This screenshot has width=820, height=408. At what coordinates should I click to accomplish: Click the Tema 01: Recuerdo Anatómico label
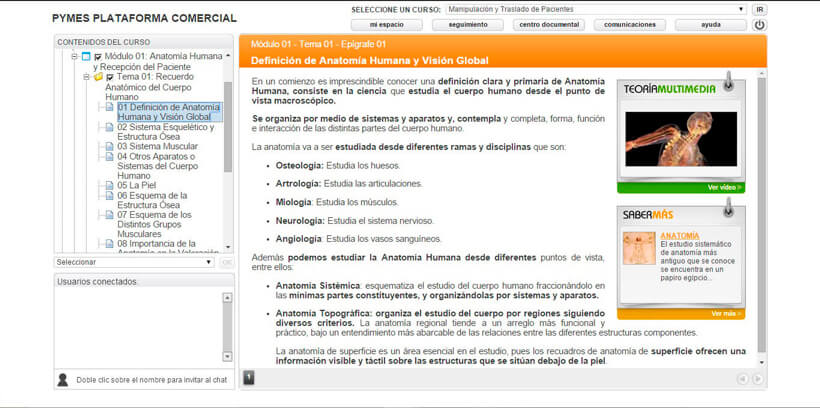(148, 87)
